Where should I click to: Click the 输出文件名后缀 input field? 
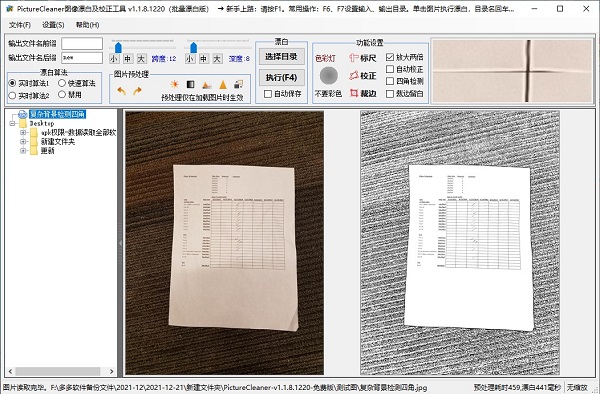coord(82,58)
